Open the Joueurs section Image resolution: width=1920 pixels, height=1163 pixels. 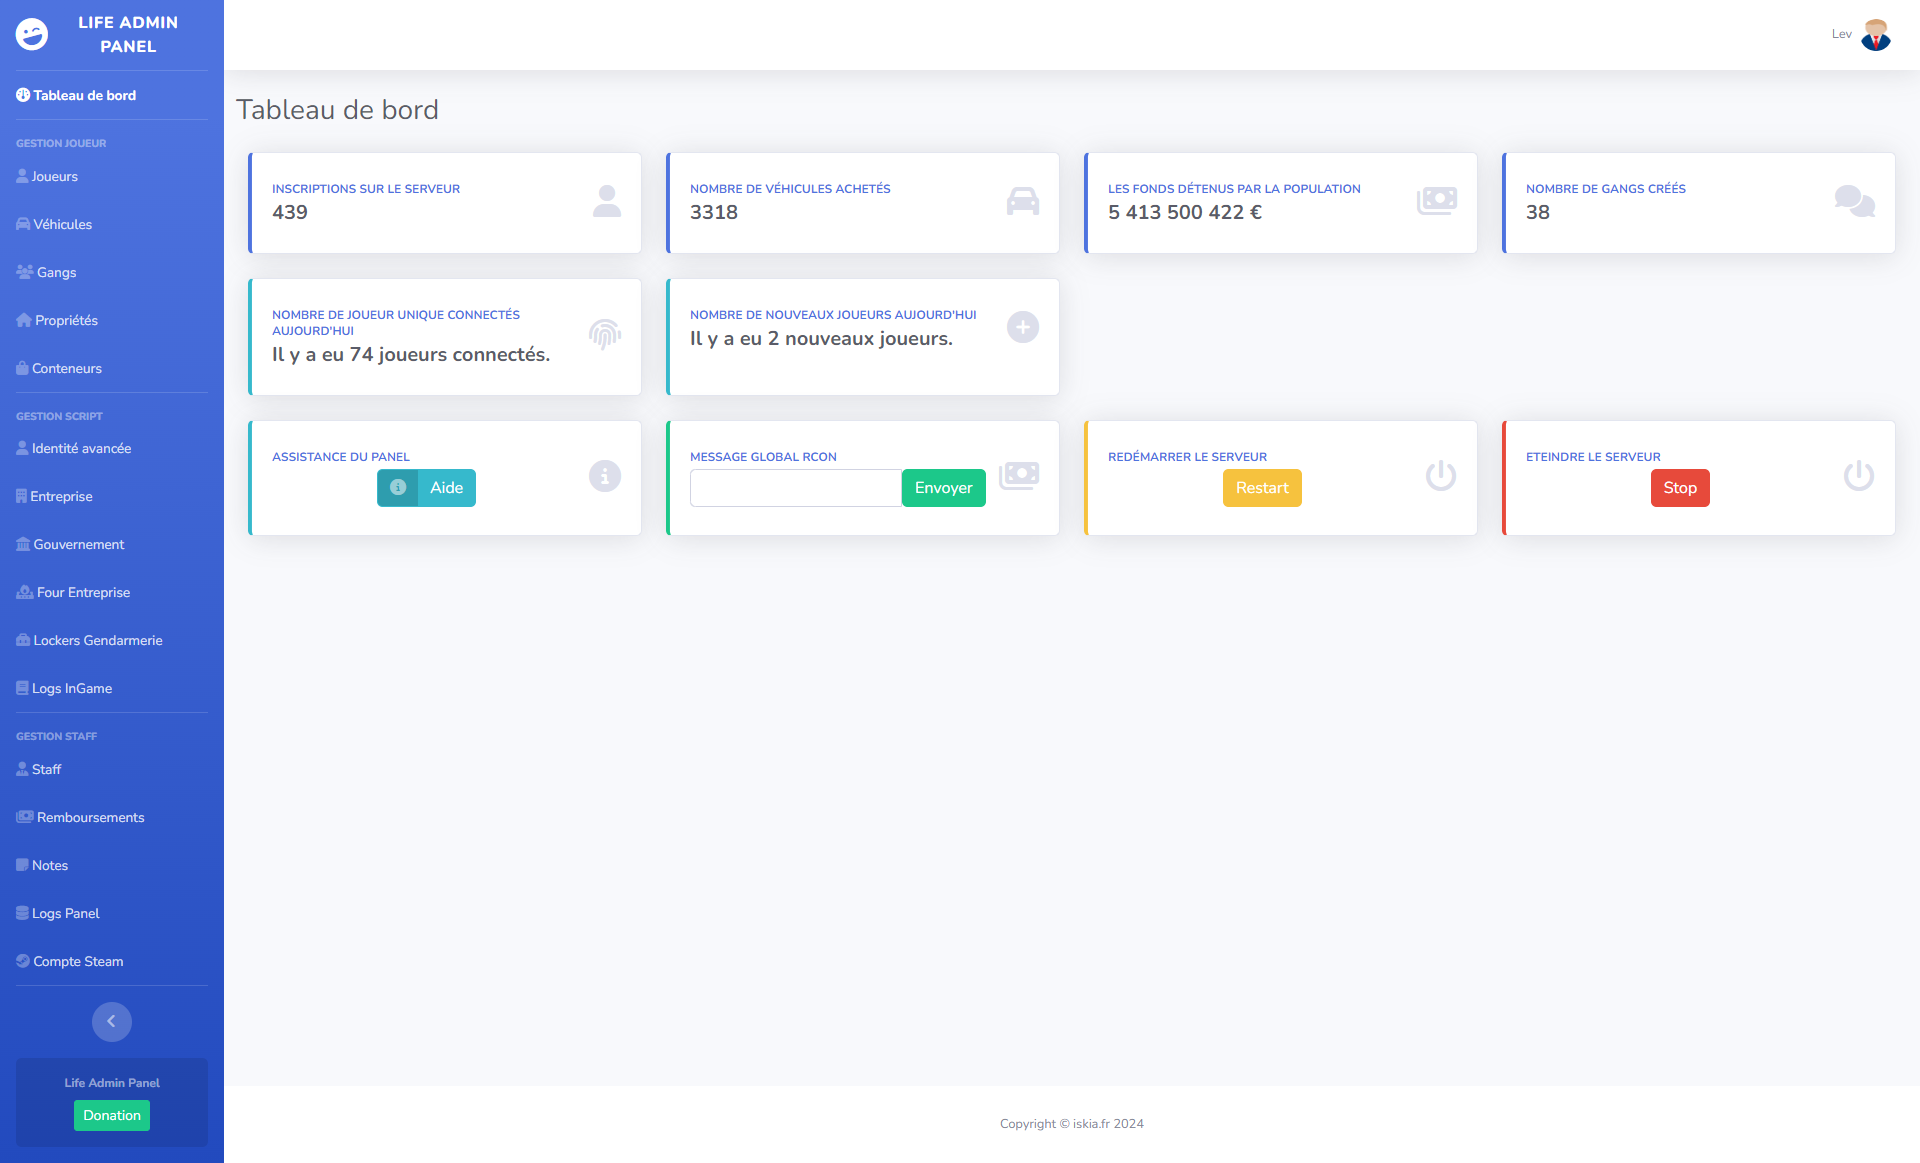point(56,176)
